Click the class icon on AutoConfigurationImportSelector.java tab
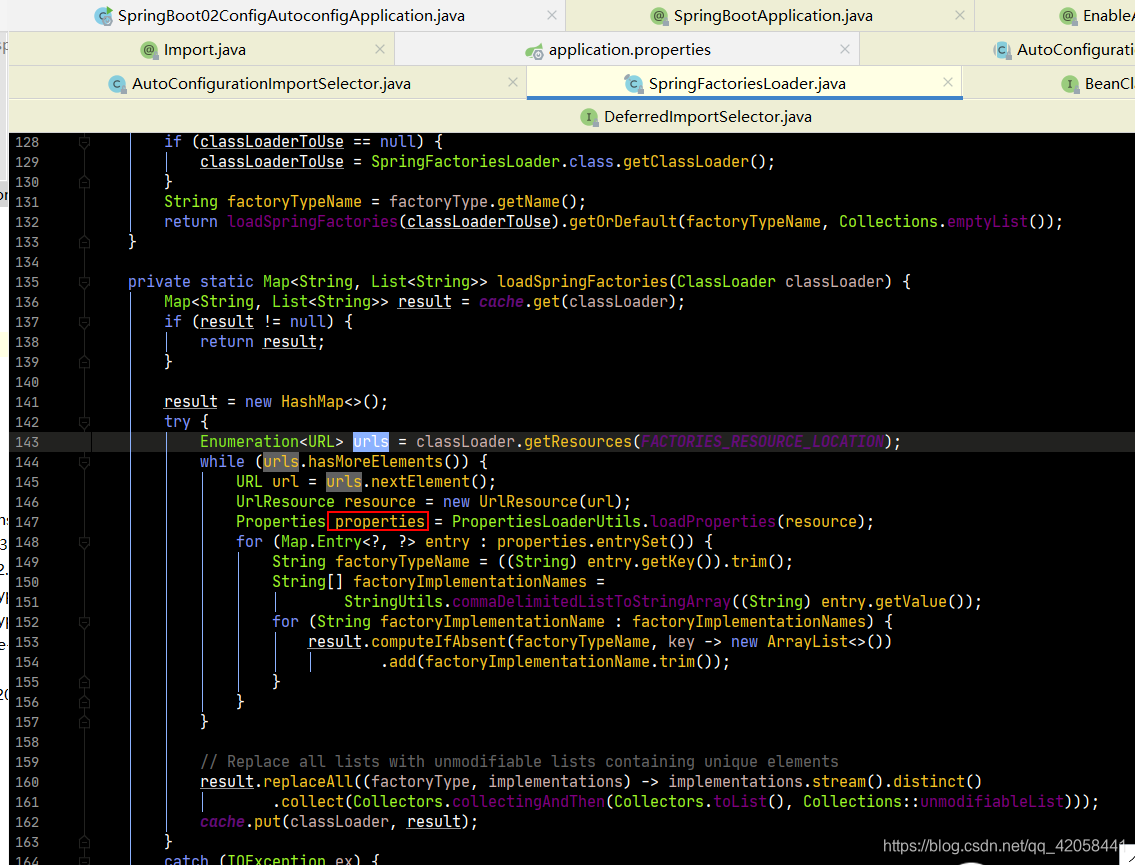Image resolution: width=1135 pixels, height=865 pixels. click(118, 84)
